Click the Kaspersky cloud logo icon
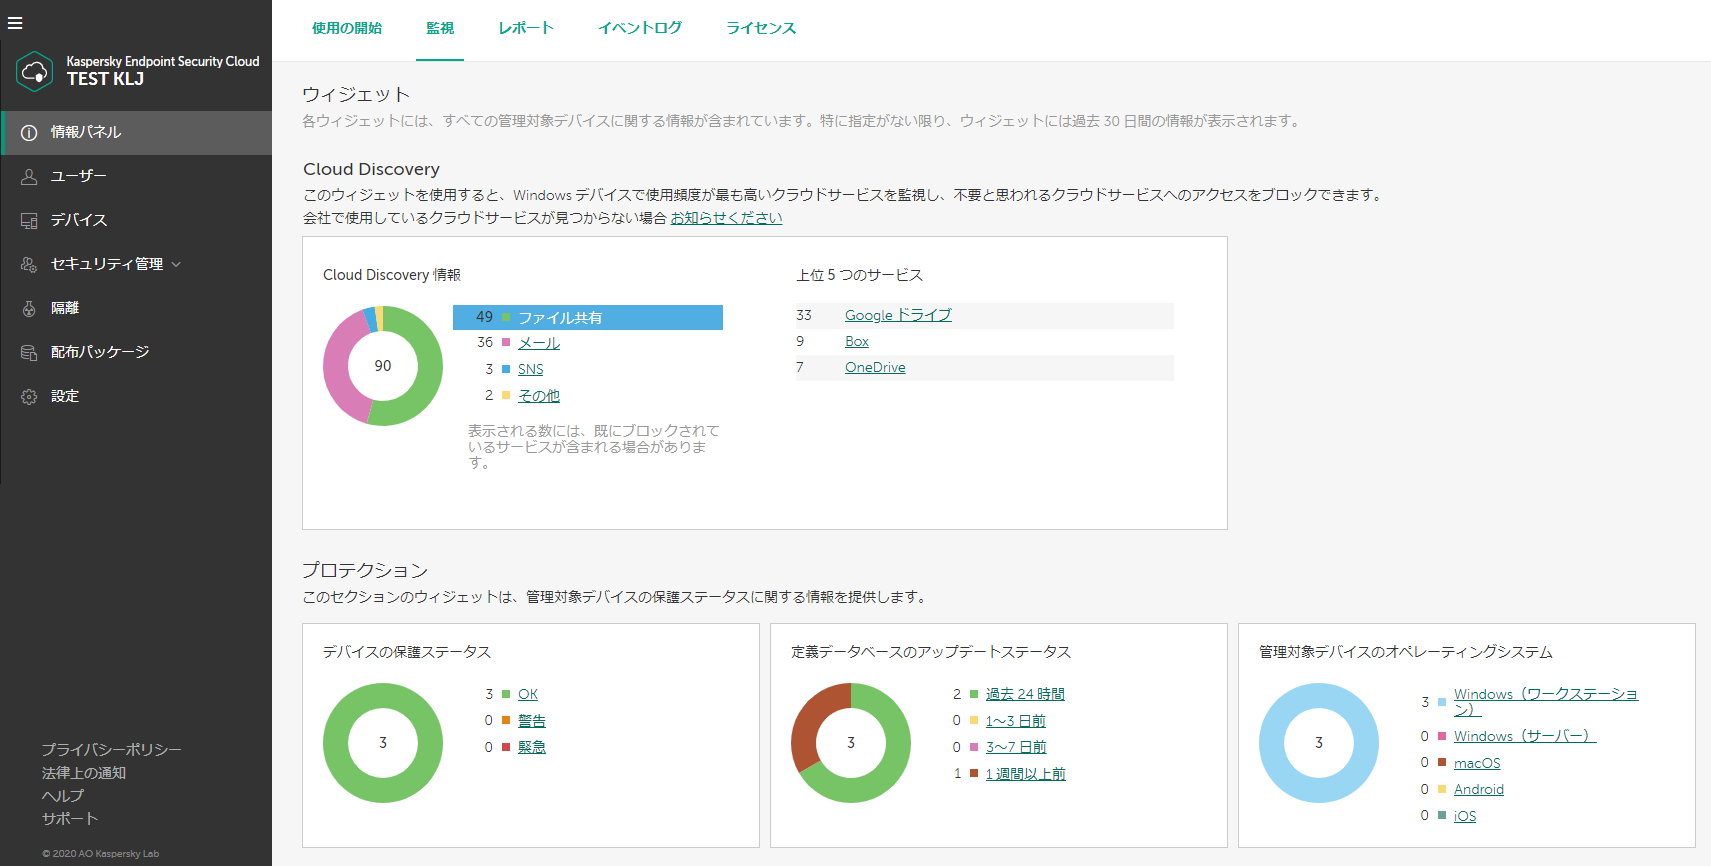The image size is (1711, 866). [35, 71]
